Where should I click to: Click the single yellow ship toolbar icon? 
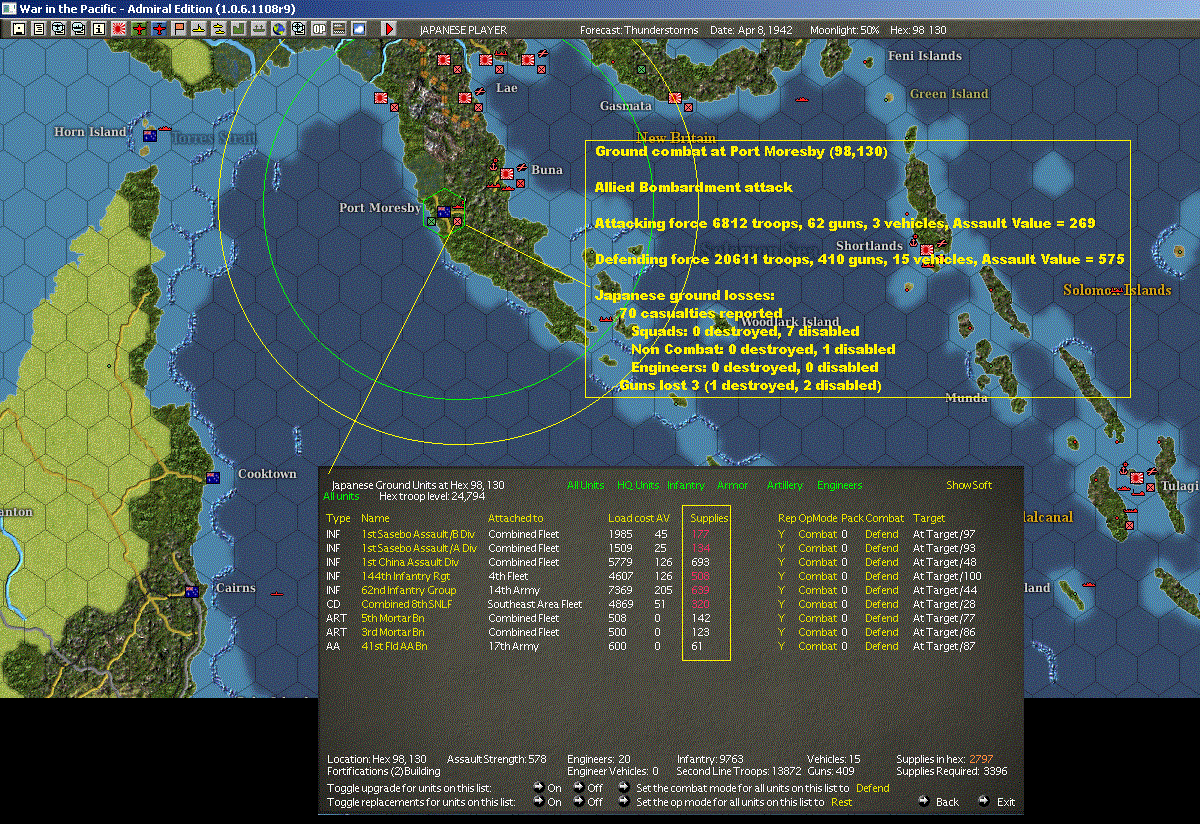[198, 29]
